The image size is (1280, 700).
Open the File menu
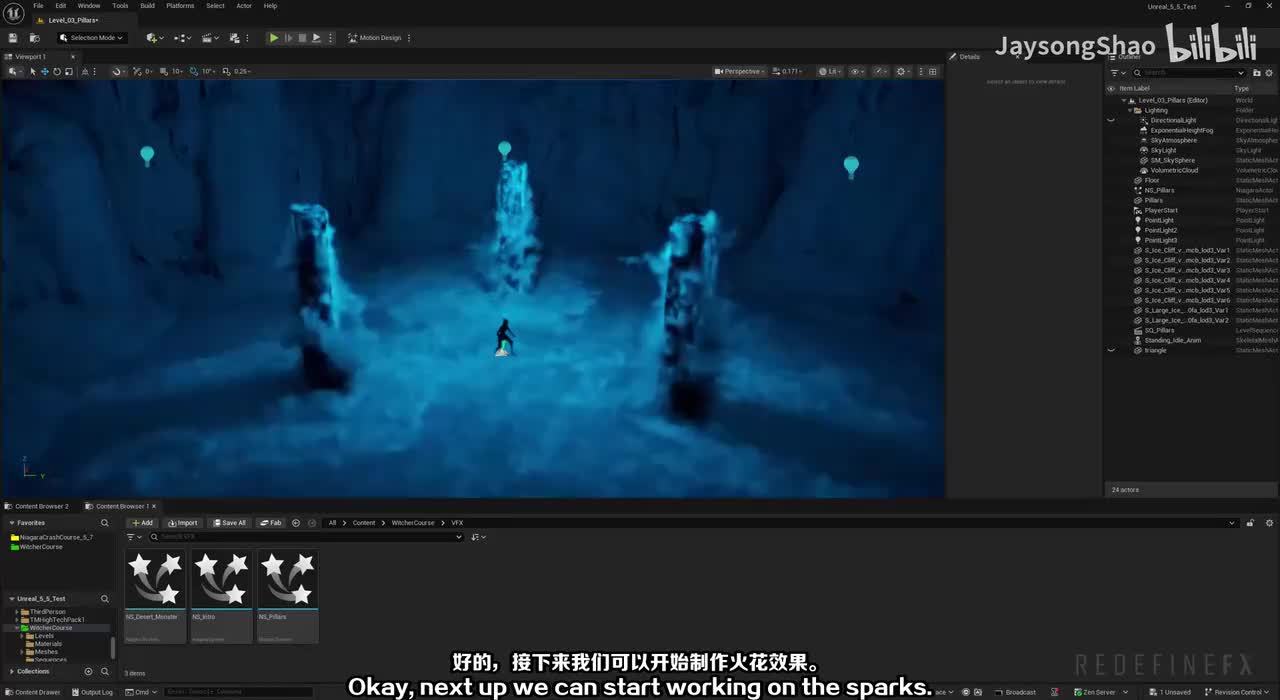(38, 6)
